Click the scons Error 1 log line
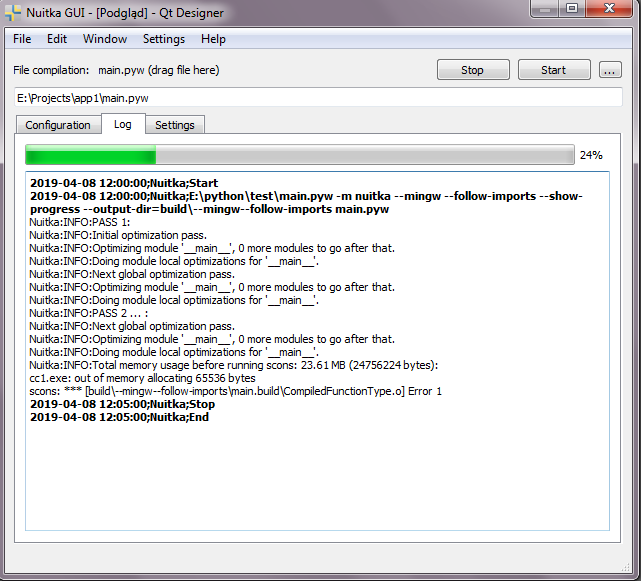 coord(235,391)
